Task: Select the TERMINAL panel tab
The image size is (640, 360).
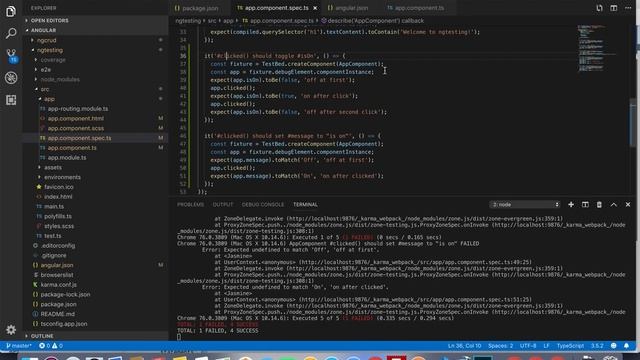Action: pyautogui.click(x=305, y=204)
